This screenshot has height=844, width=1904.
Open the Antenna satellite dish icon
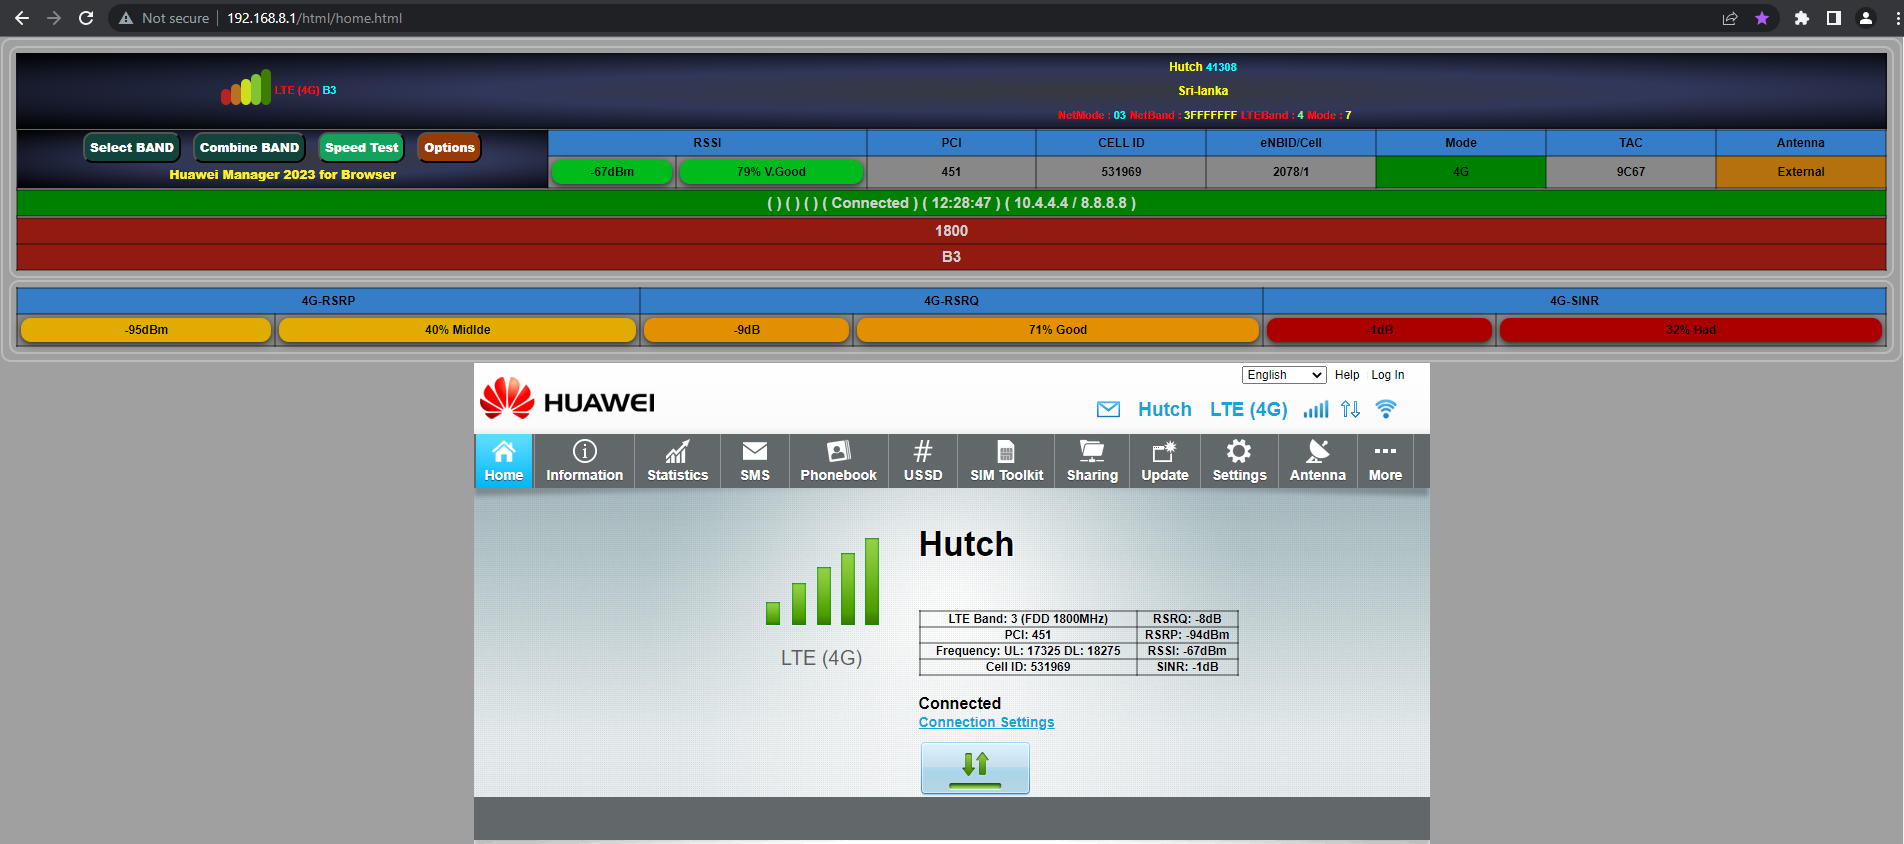tap(1318, 452)
